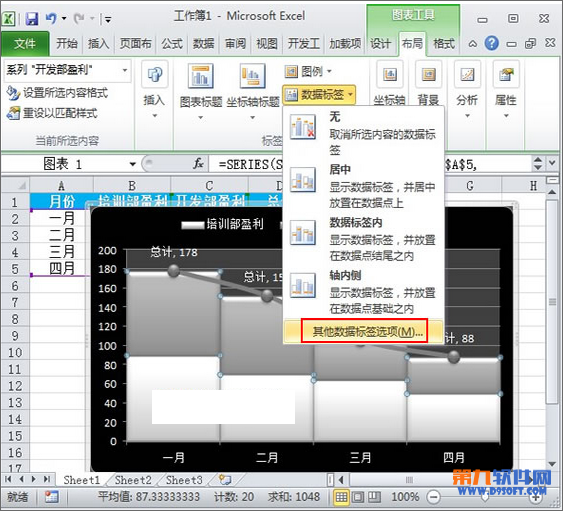Click the 总计, 178 data label
563x511 pixels.
click(x=174, y=252)
